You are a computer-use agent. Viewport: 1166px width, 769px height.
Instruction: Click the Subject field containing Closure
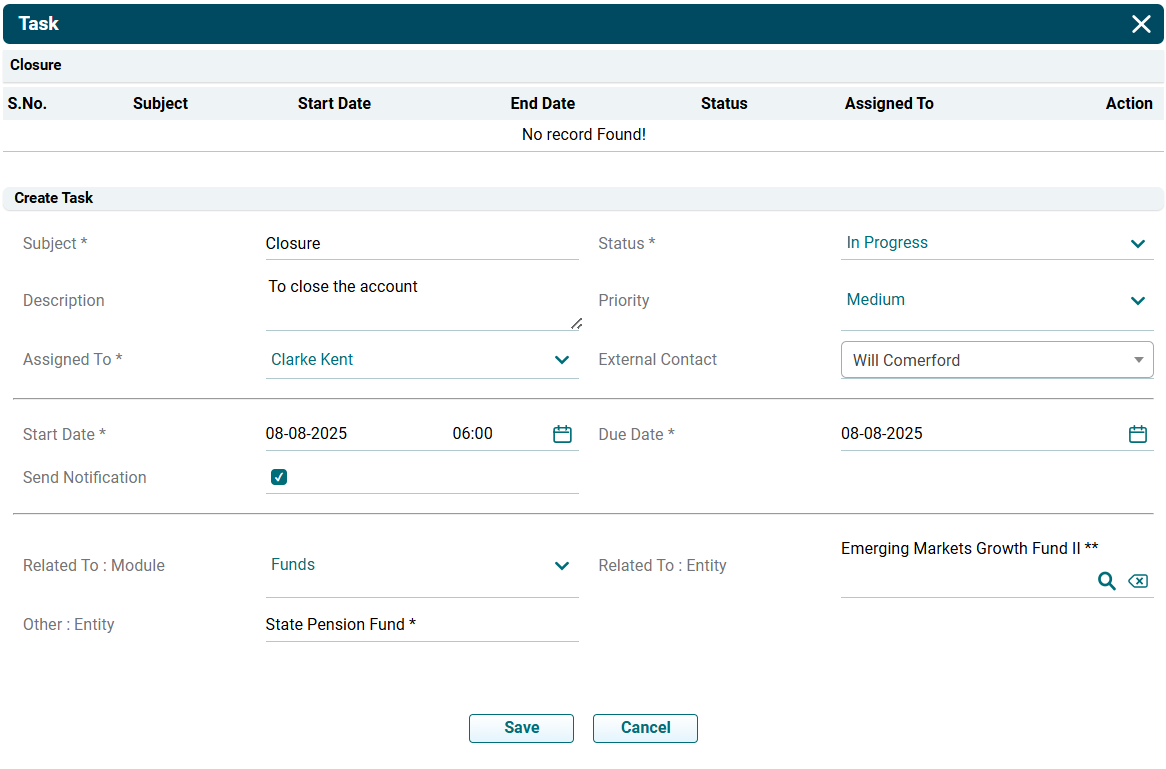pos(422,244)
